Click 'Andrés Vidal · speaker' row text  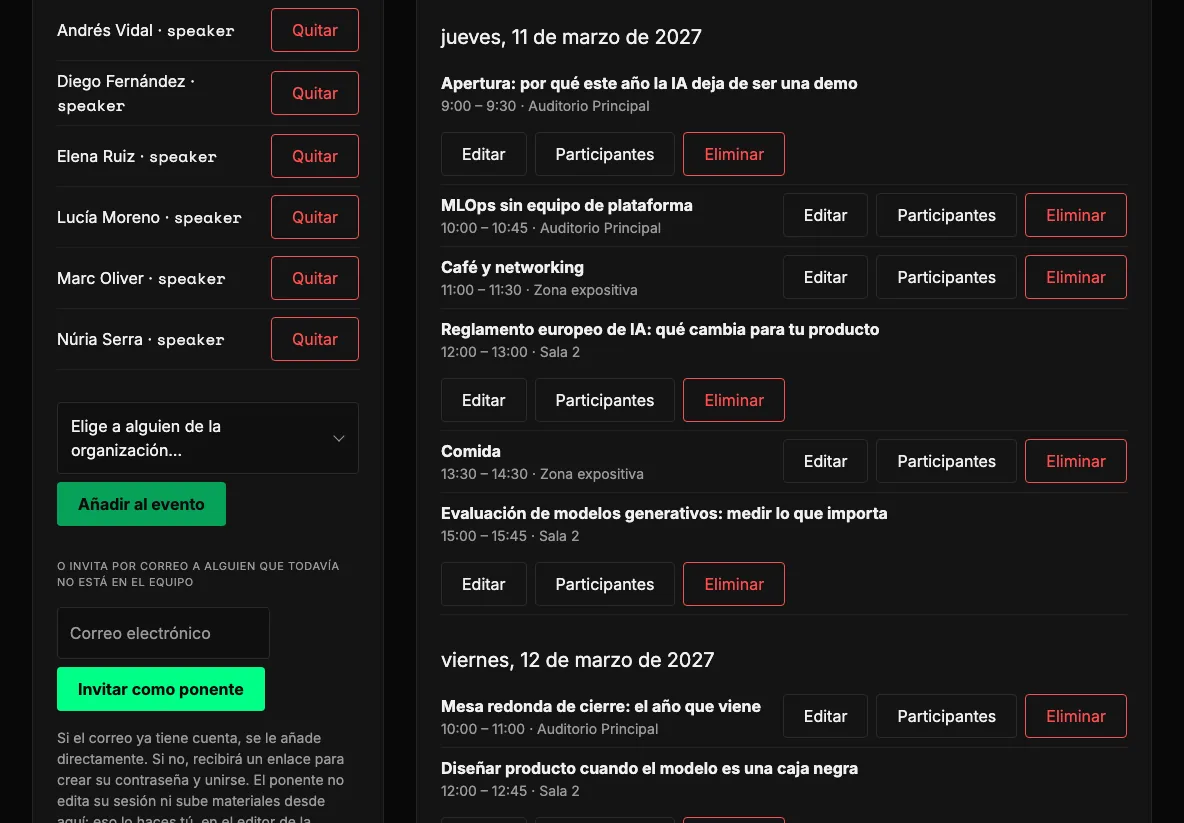tap(146, 30)
